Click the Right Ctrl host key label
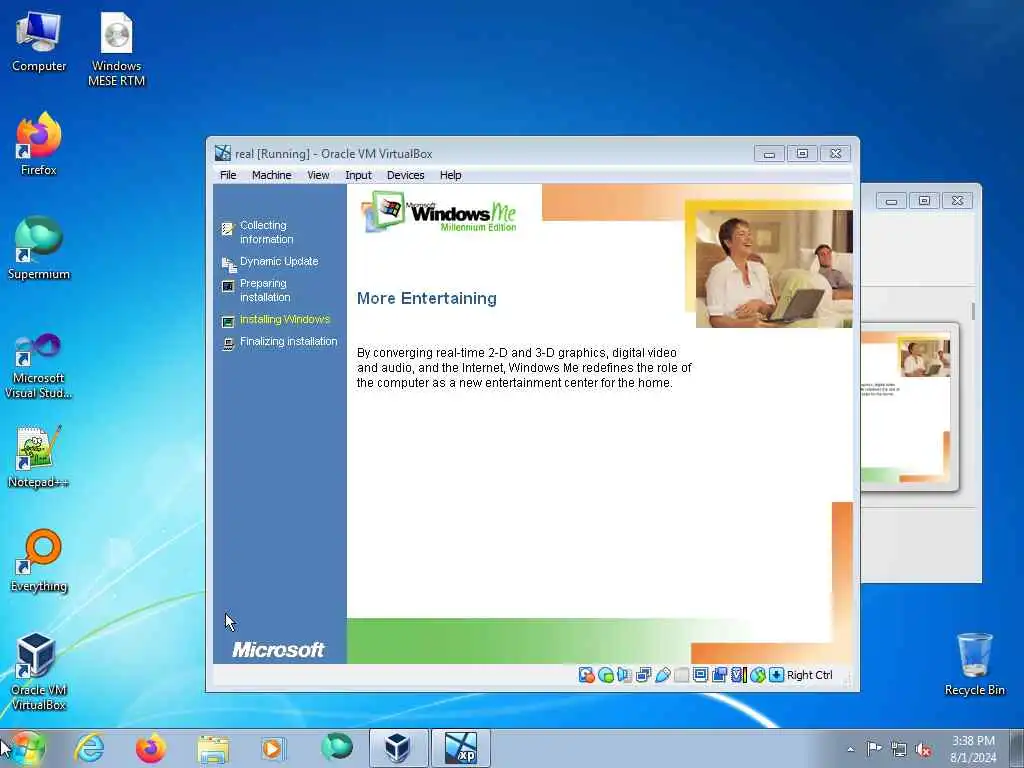 pyautogui.click(x=809, y=675)
